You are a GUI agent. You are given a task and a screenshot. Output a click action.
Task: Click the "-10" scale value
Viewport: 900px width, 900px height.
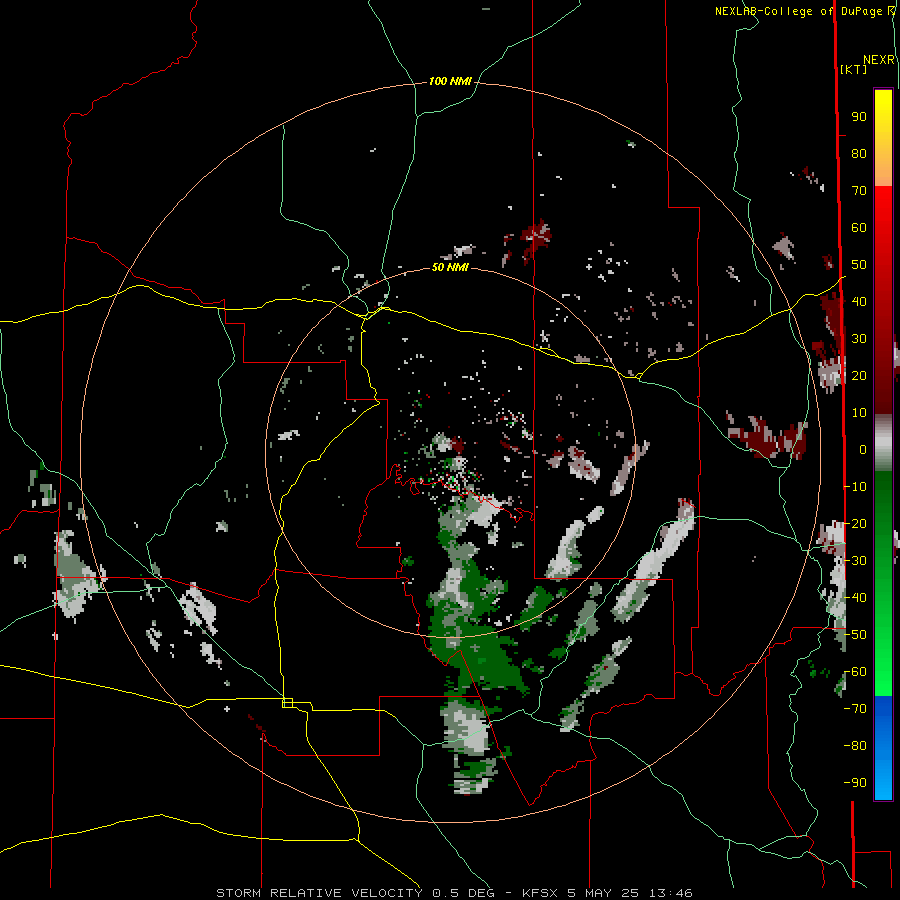[x=855, y=487]
